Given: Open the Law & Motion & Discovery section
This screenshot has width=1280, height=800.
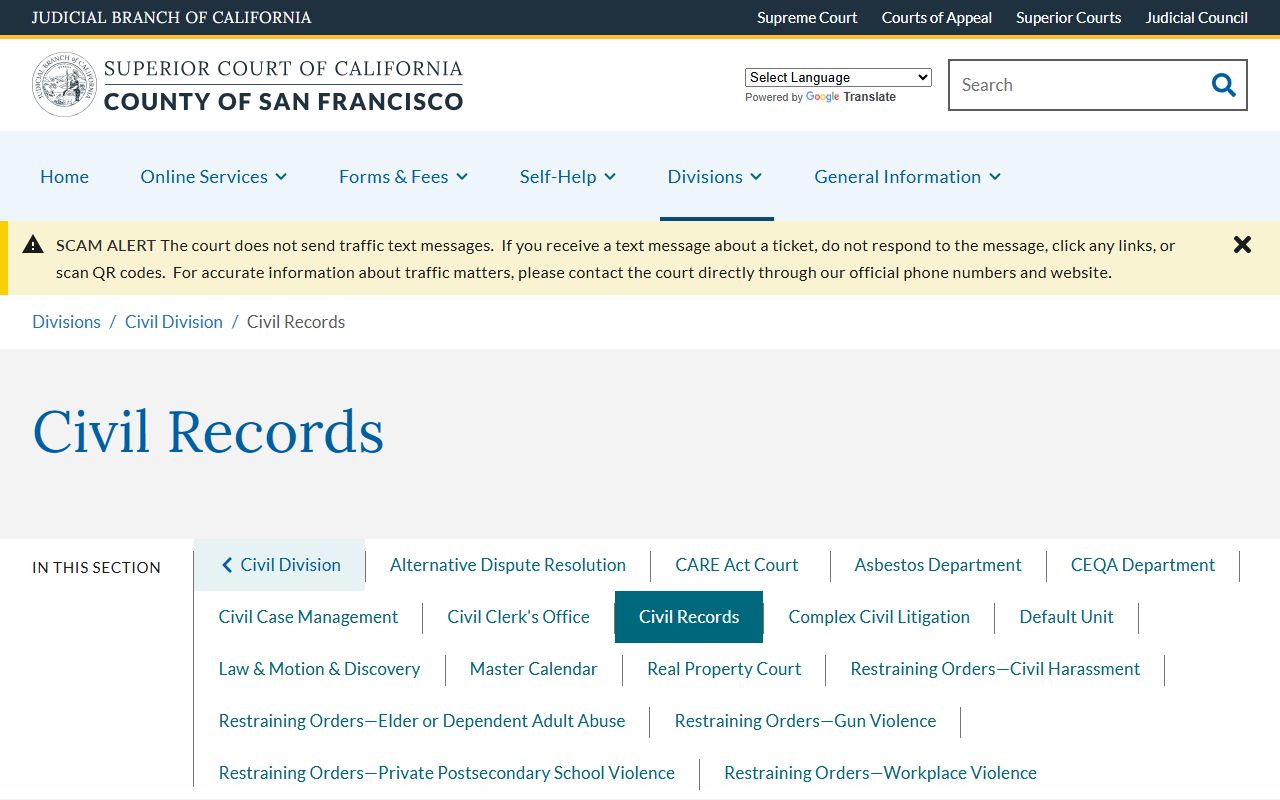Looking at the screenshot, I should (x=319, y=669).
